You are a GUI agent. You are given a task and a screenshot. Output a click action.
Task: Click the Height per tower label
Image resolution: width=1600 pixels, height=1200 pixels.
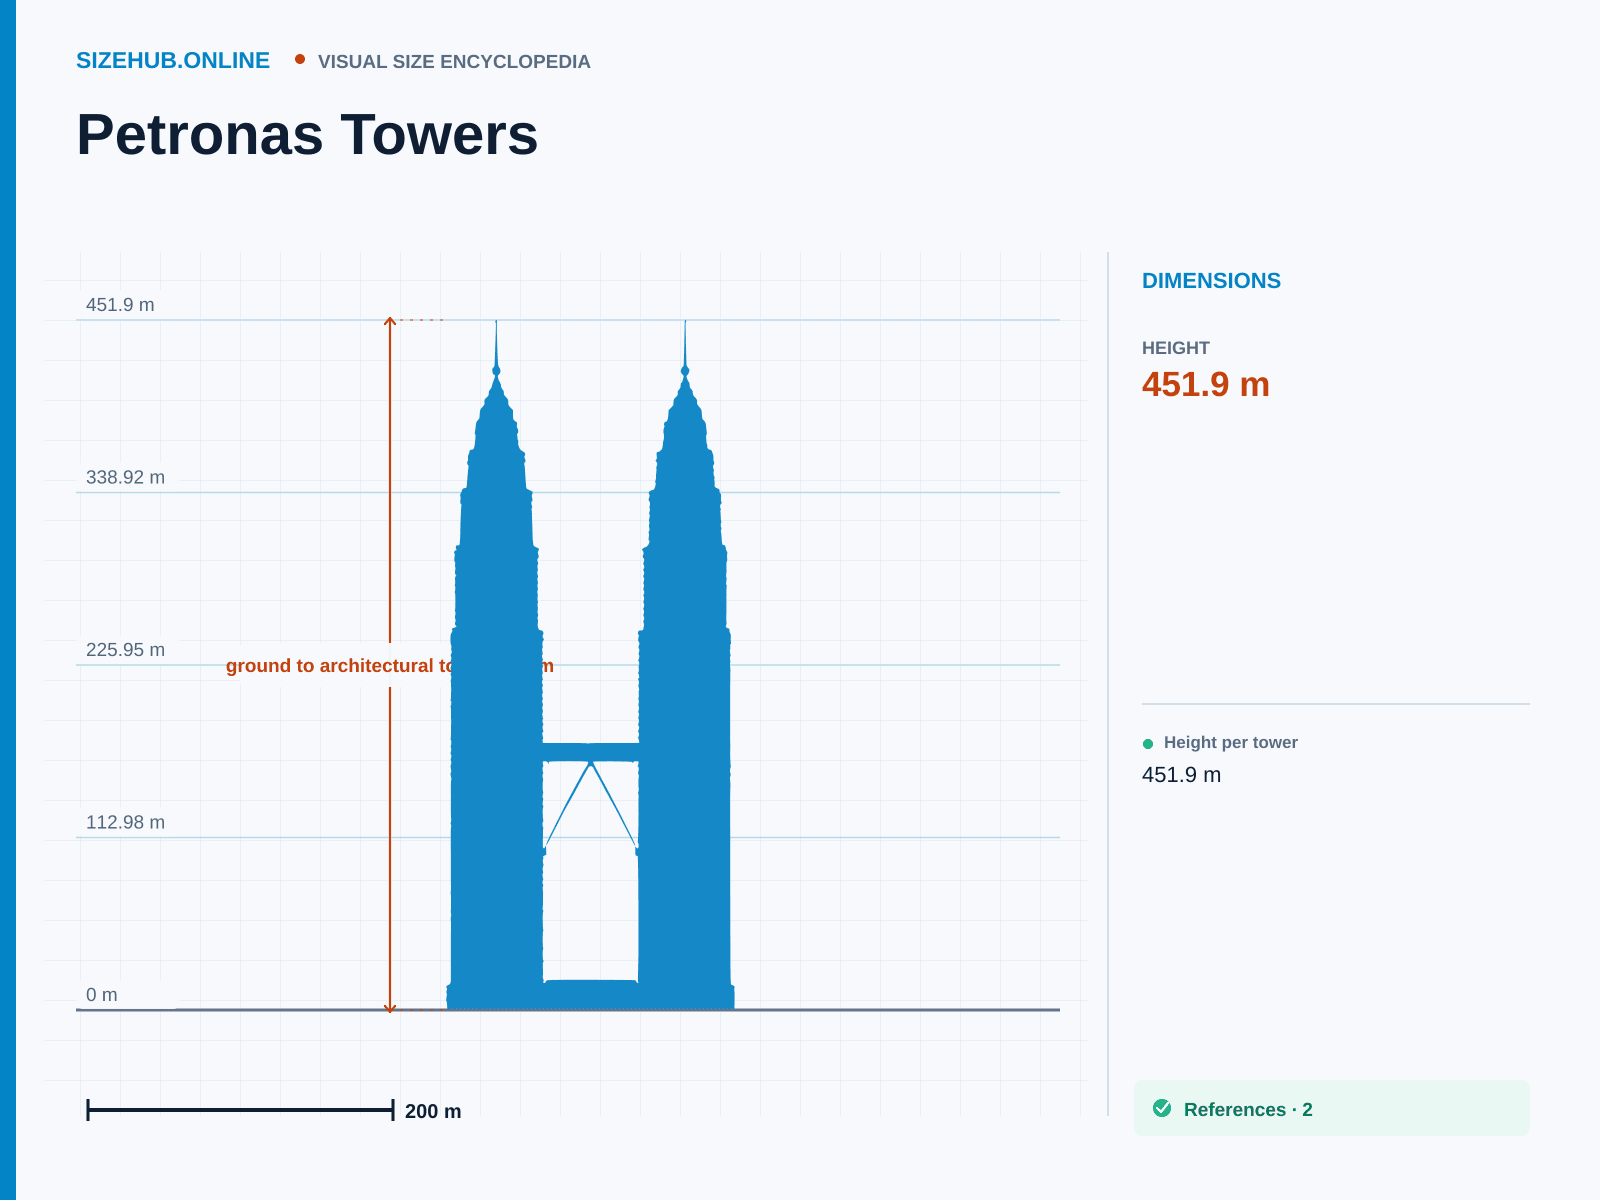coord(1231,742)
